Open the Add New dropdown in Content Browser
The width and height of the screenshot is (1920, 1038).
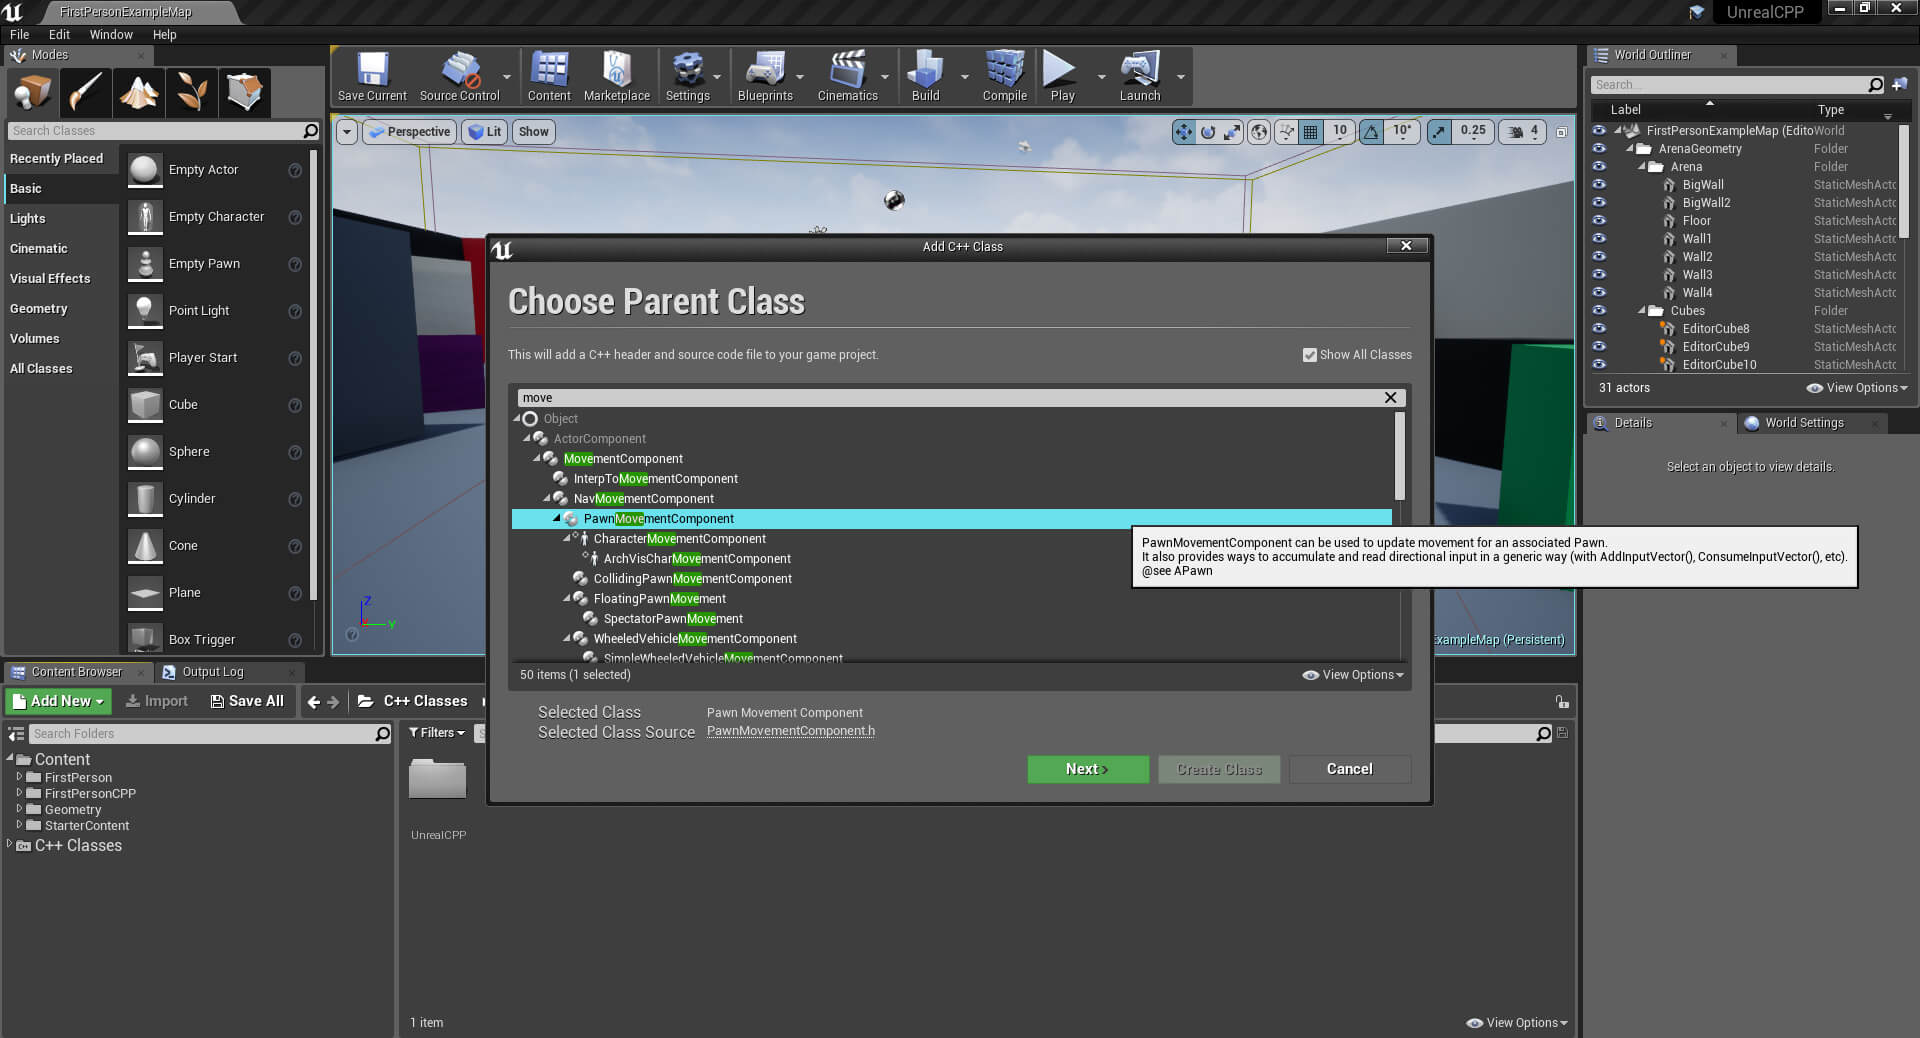(x=57, y=701)
